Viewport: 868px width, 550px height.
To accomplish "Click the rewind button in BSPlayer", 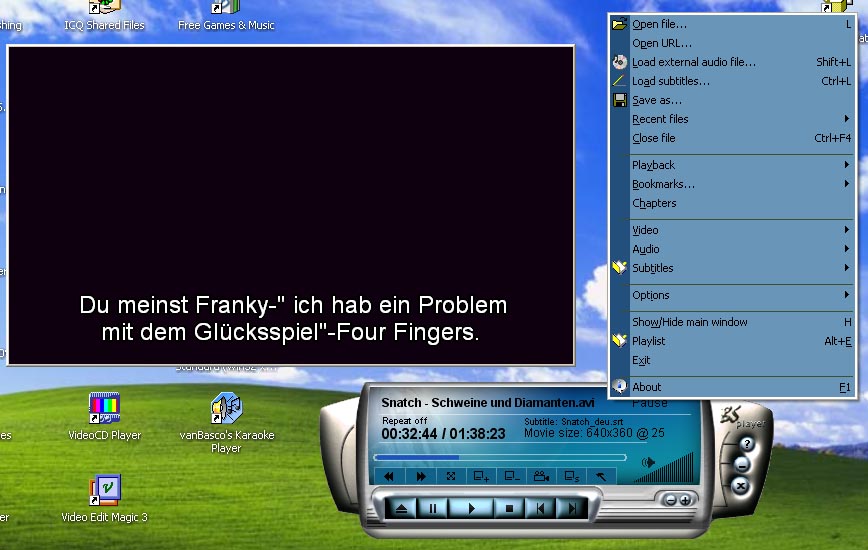I will 389,476.
